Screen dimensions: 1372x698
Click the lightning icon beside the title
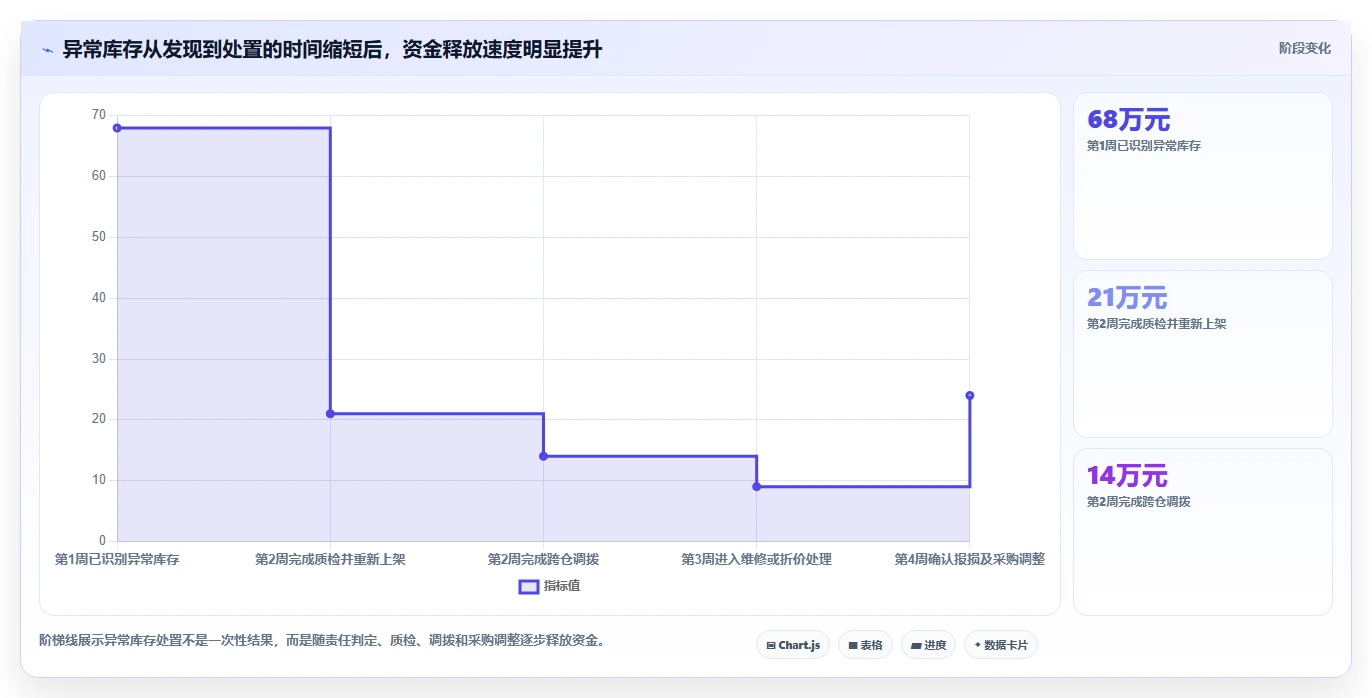[x=48, y=50]
